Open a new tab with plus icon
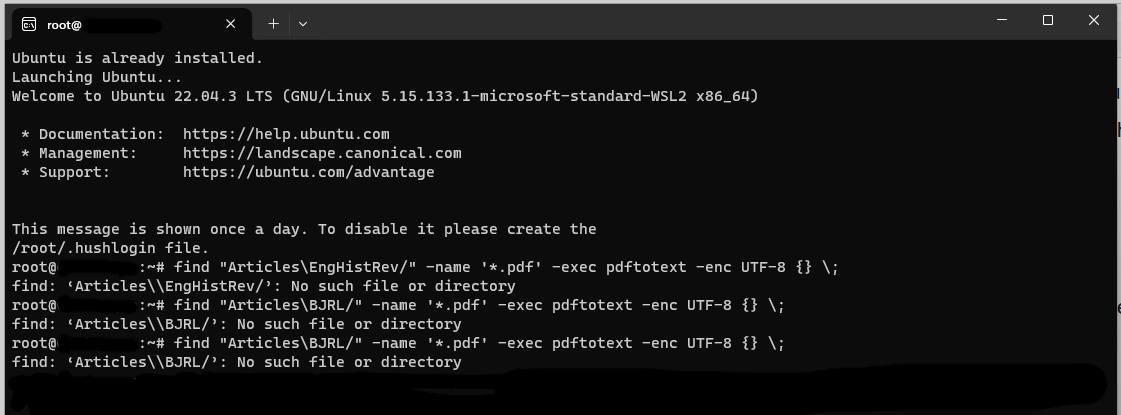Screen dimensions: 1121x415 click(x=273, y=24)
